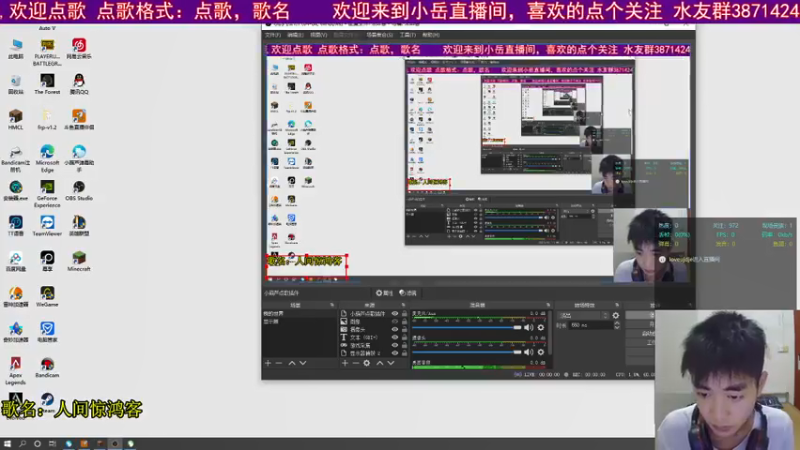The height and width of the screenshot is (450, 800).
Task: Click the source Properties button in OBS
Action: tap(384, 293)
